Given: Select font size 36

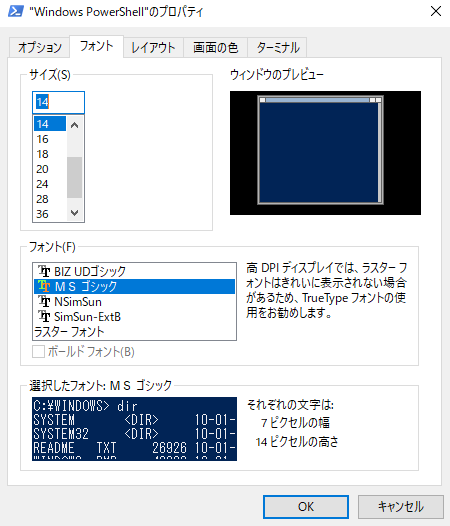Looking at the screenshot, I should coord(50,214).
